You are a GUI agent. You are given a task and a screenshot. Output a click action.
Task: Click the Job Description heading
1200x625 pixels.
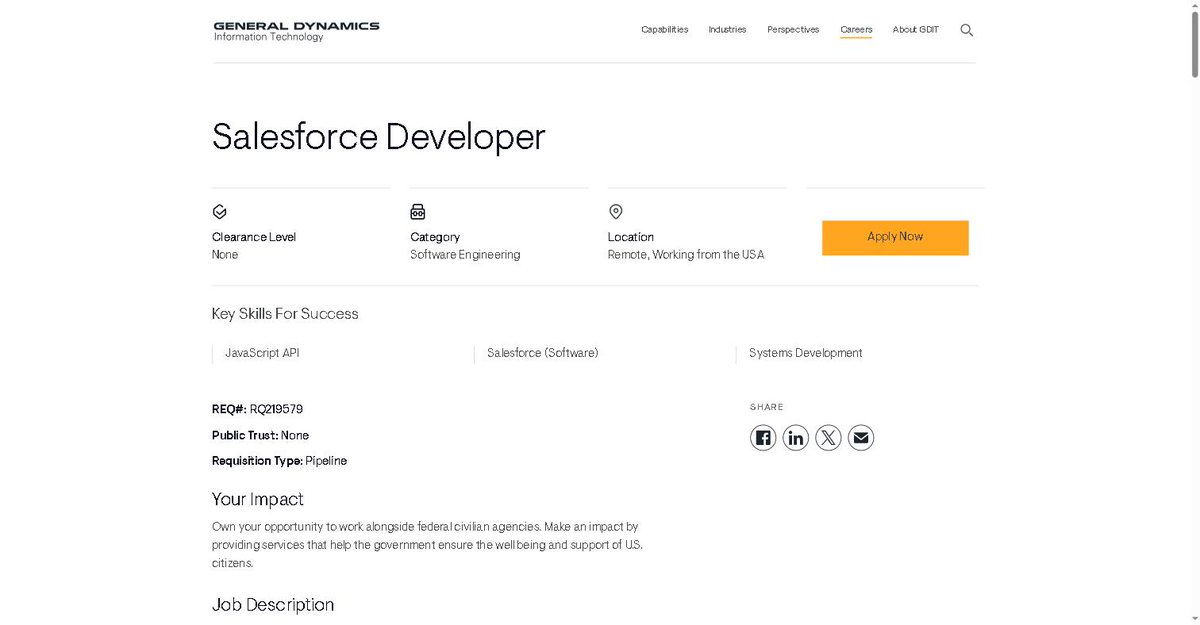pyautogui.click(x=273, y=605)
